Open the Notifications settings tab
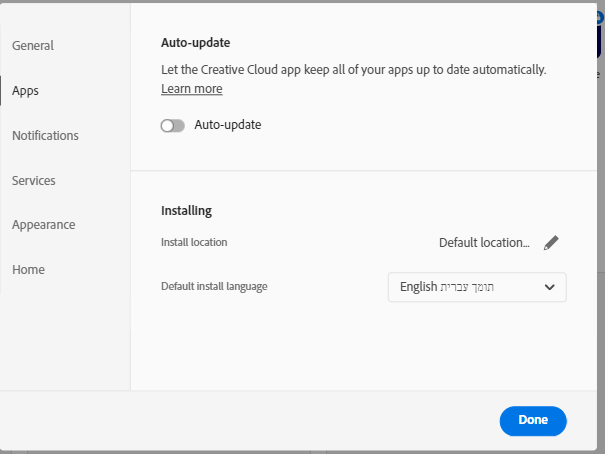 45,136
